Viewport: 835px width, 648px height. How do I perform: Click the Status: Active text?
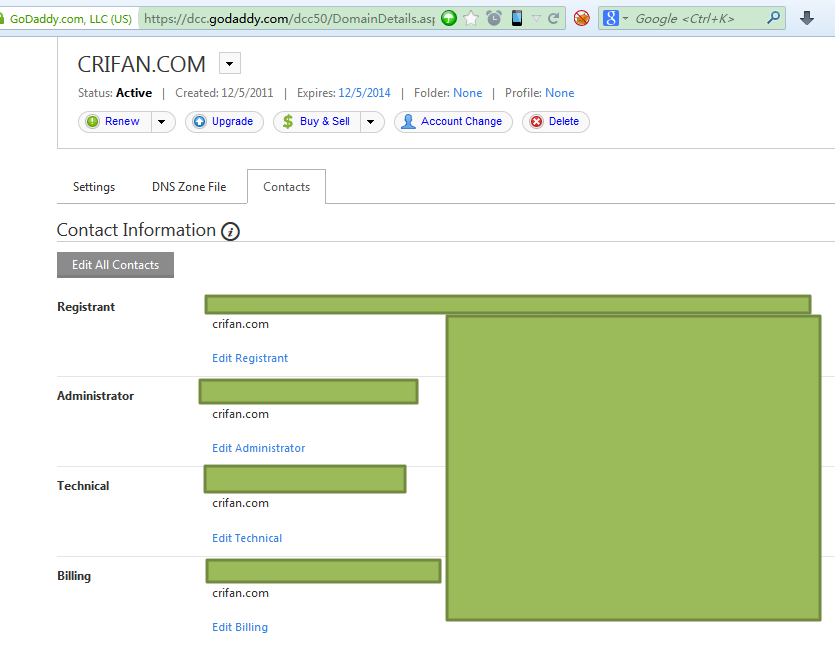[x=115, y=93]
